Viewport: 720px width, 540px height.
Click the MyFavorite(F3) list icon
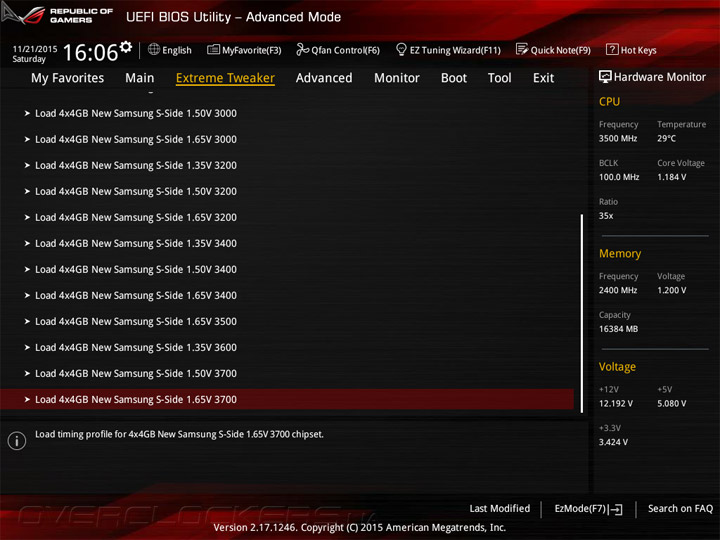tap(213, 50)
